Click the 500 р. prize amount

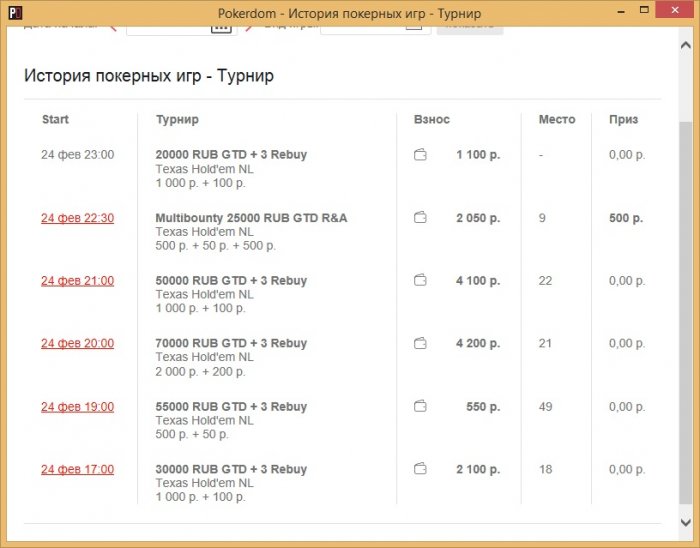click(626, 218)
